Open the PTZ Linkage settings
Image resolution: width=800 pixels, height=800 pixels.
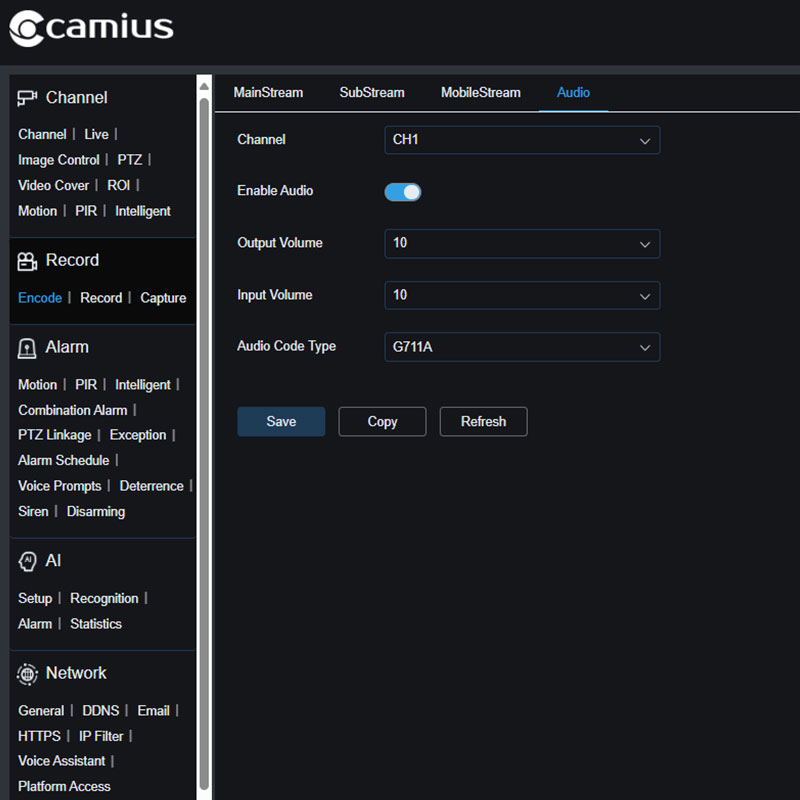[54, 435]
